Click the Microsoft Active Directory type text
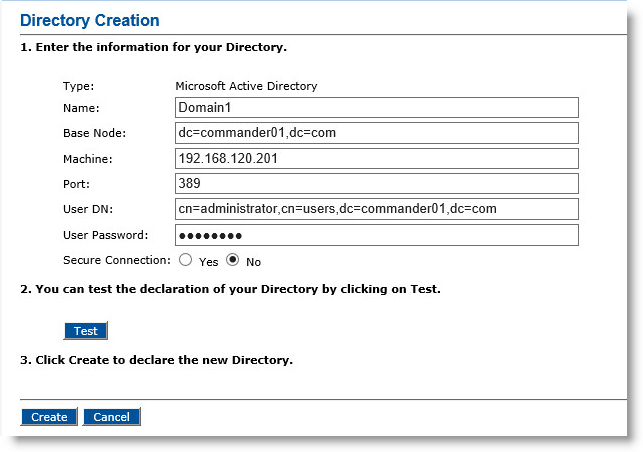 [x=246, y=86]
